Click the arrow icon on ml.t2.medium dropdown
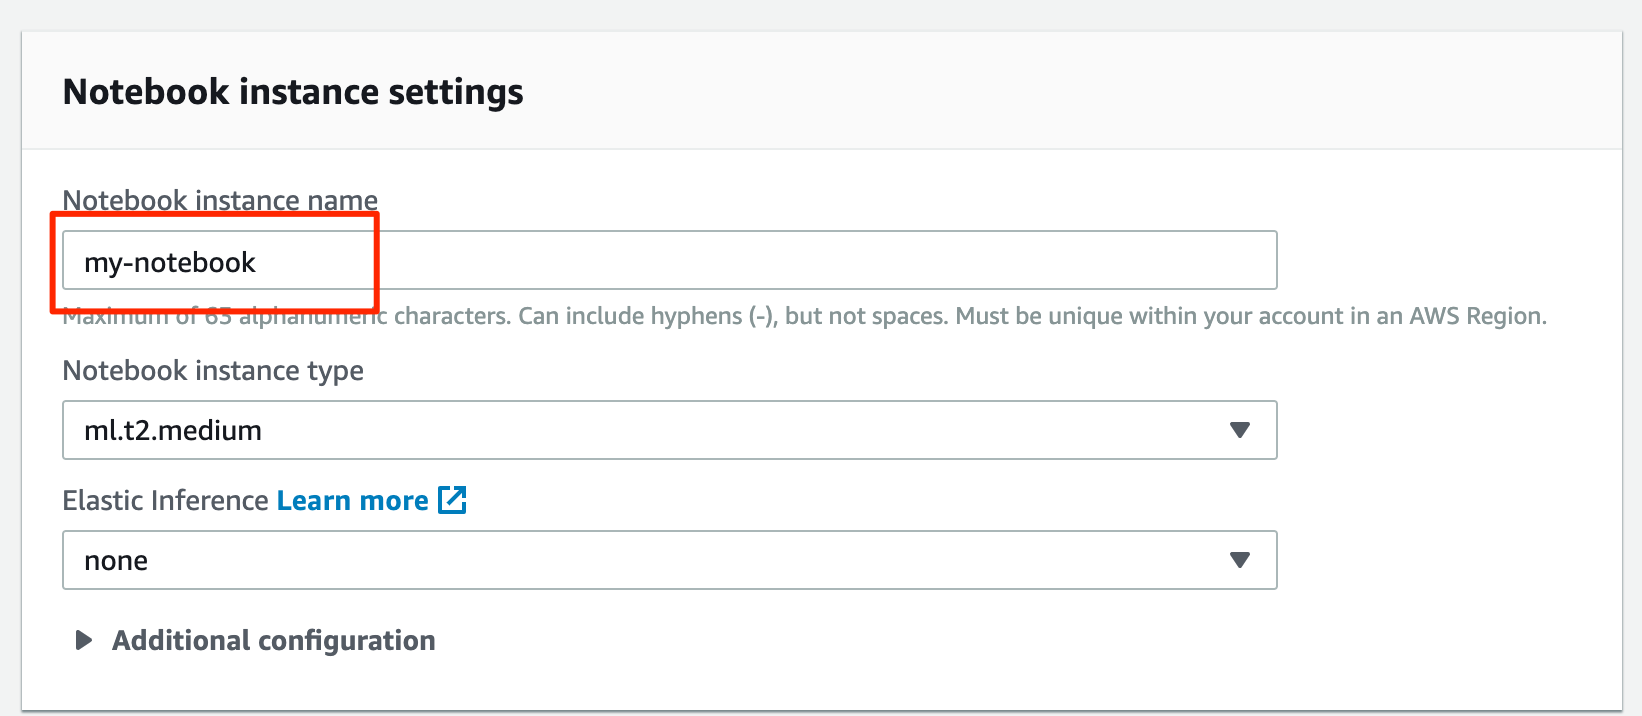 [x=1240, y=430]
